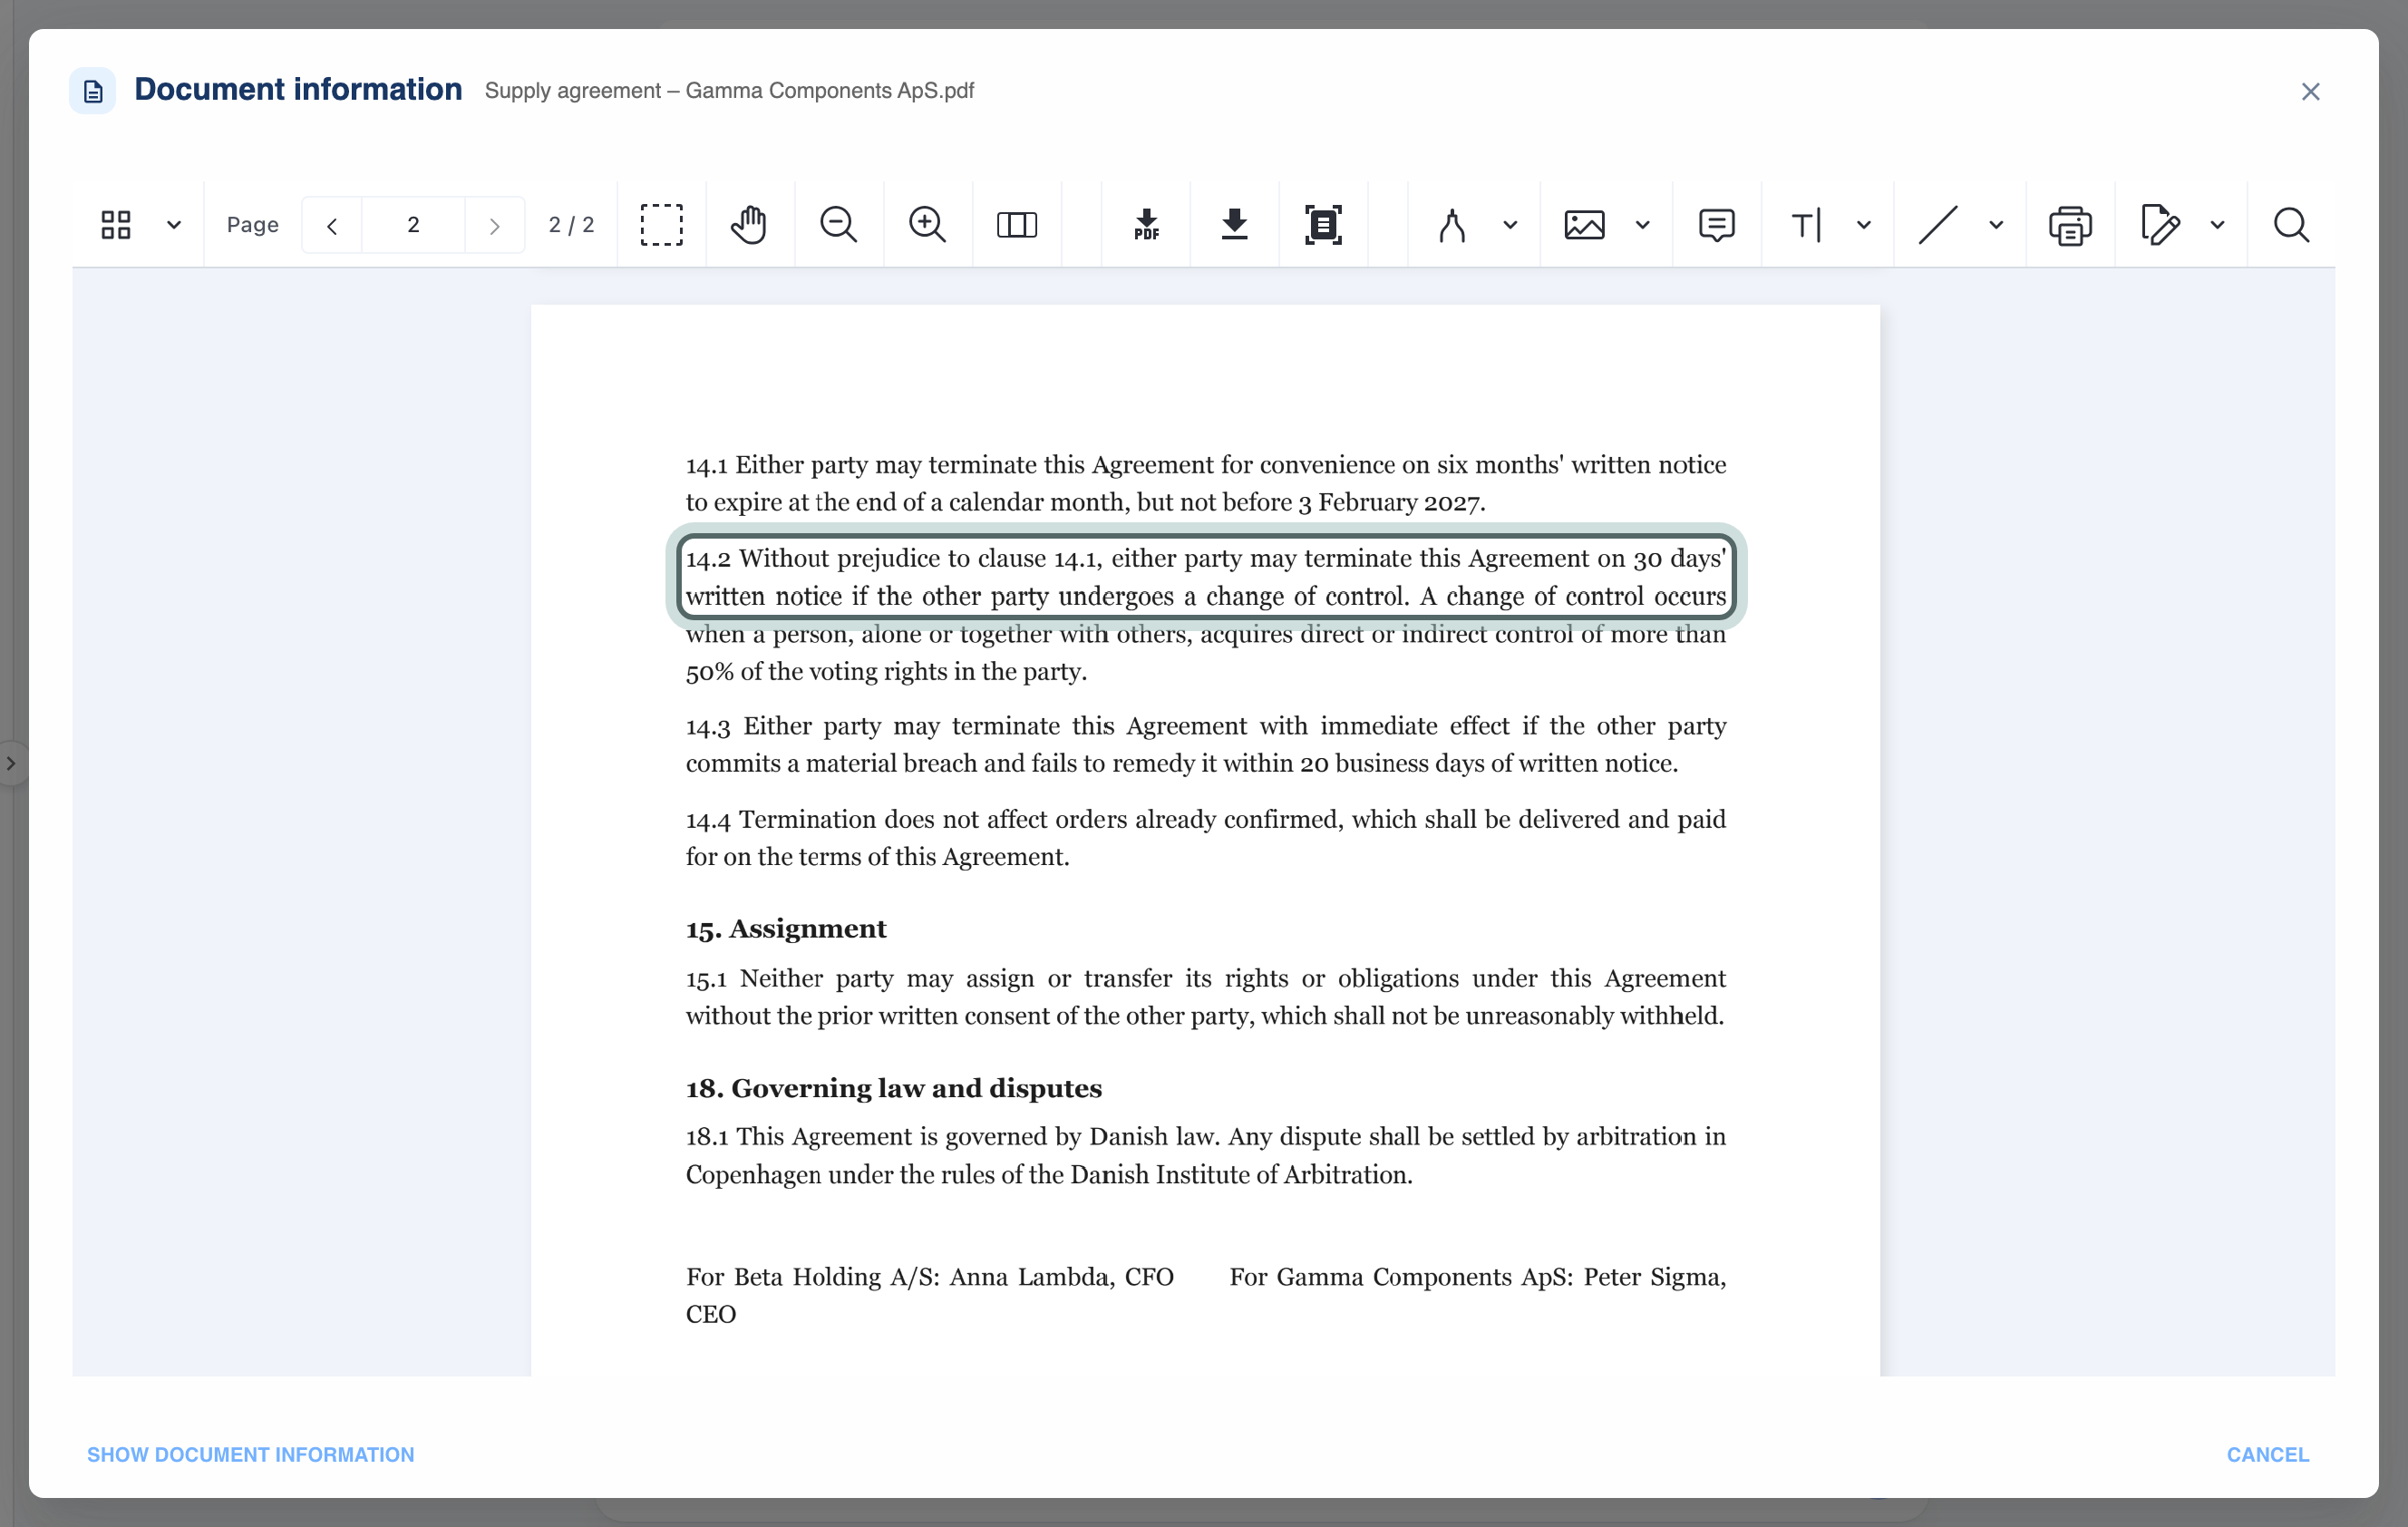Click clause 14.1 termination for convenience text
Image resolution: width=2408 pixels, height=1527 pixels.
coord(1206,483)
